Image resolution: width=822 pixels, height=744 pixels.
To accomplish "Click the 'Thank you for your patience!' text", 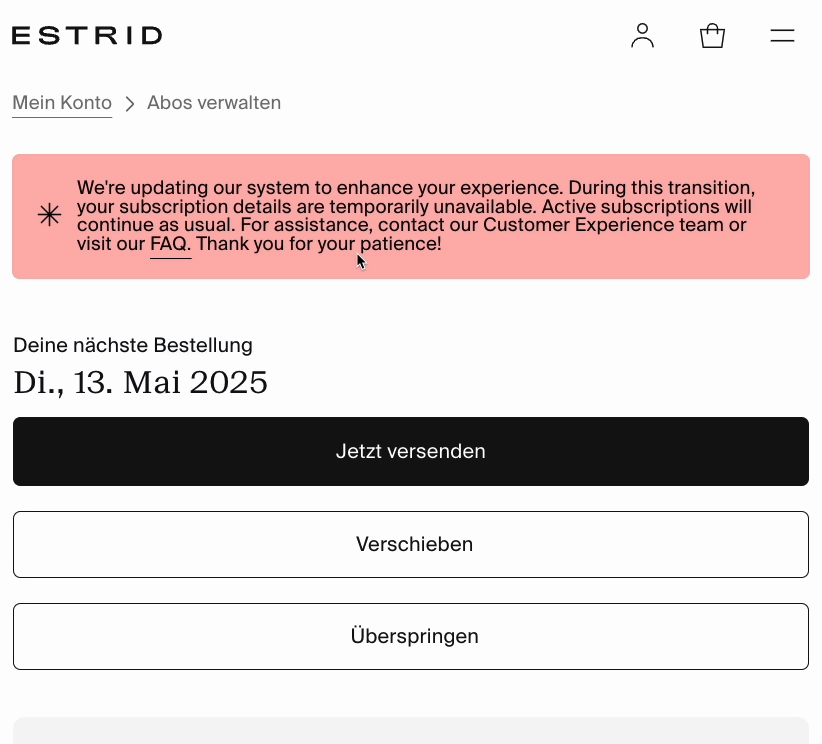I will [x=319, y=244].
